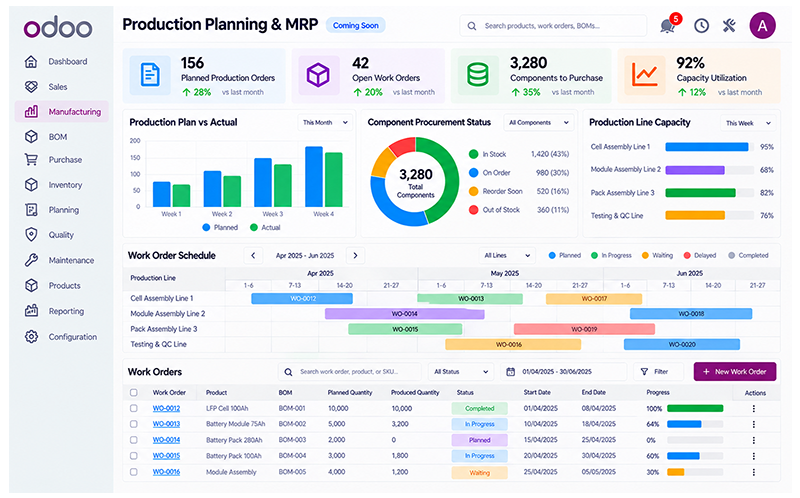Click the Open Work Orders cube icon
This screenshot has height=498, width=800.
pyautogui.click(x=318, y=76)
